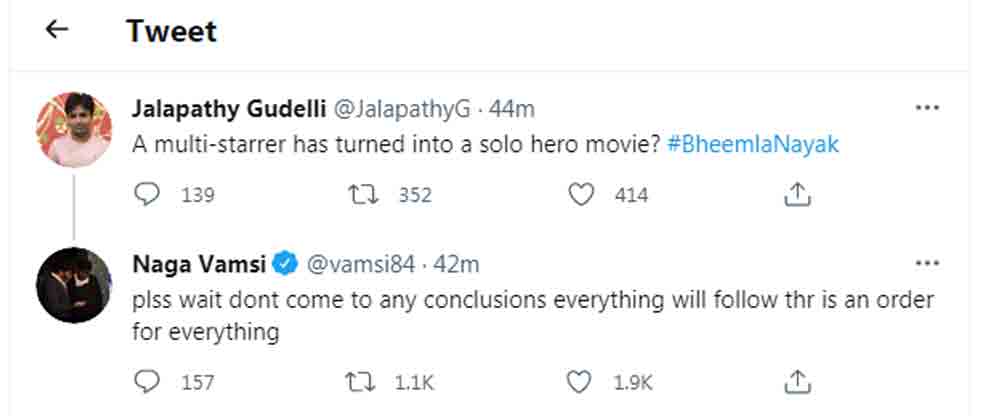Like Naga Vamsi's tweet
The width and height of the screenshot is (1002, 416).
click(582, 381)
